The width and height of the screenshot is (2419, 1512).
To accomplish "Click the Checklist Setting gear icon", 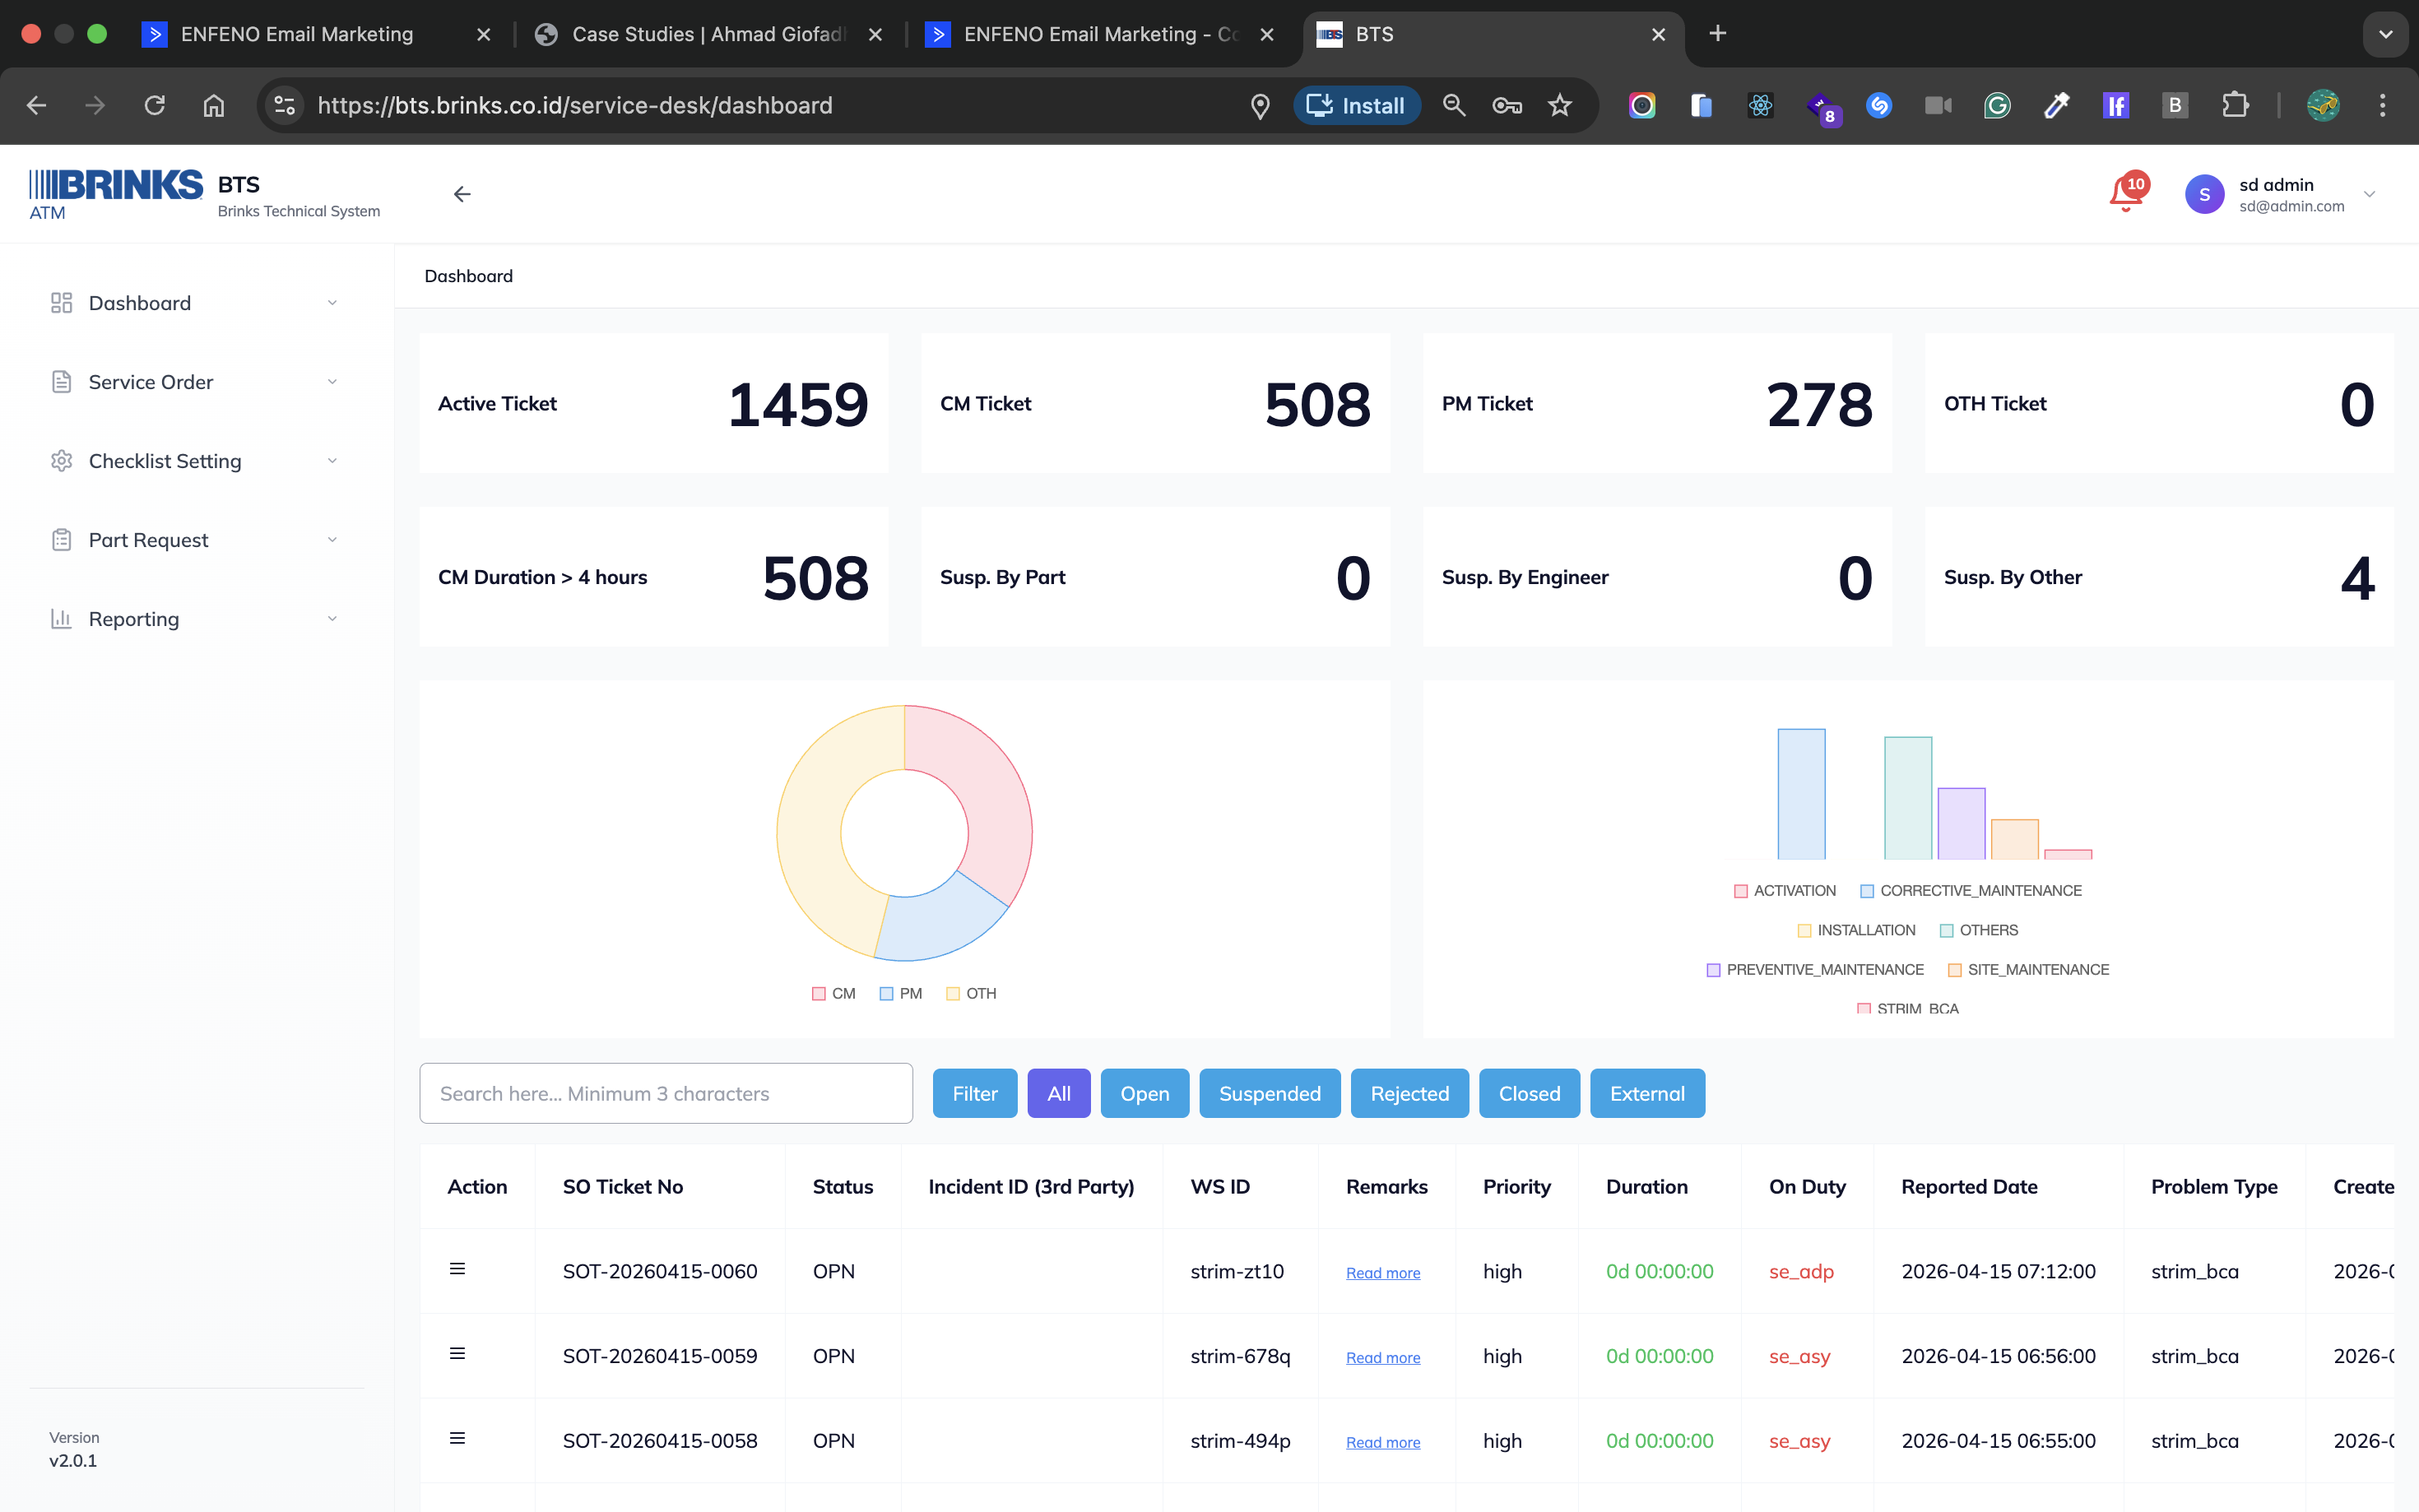I will click(61, 461).
